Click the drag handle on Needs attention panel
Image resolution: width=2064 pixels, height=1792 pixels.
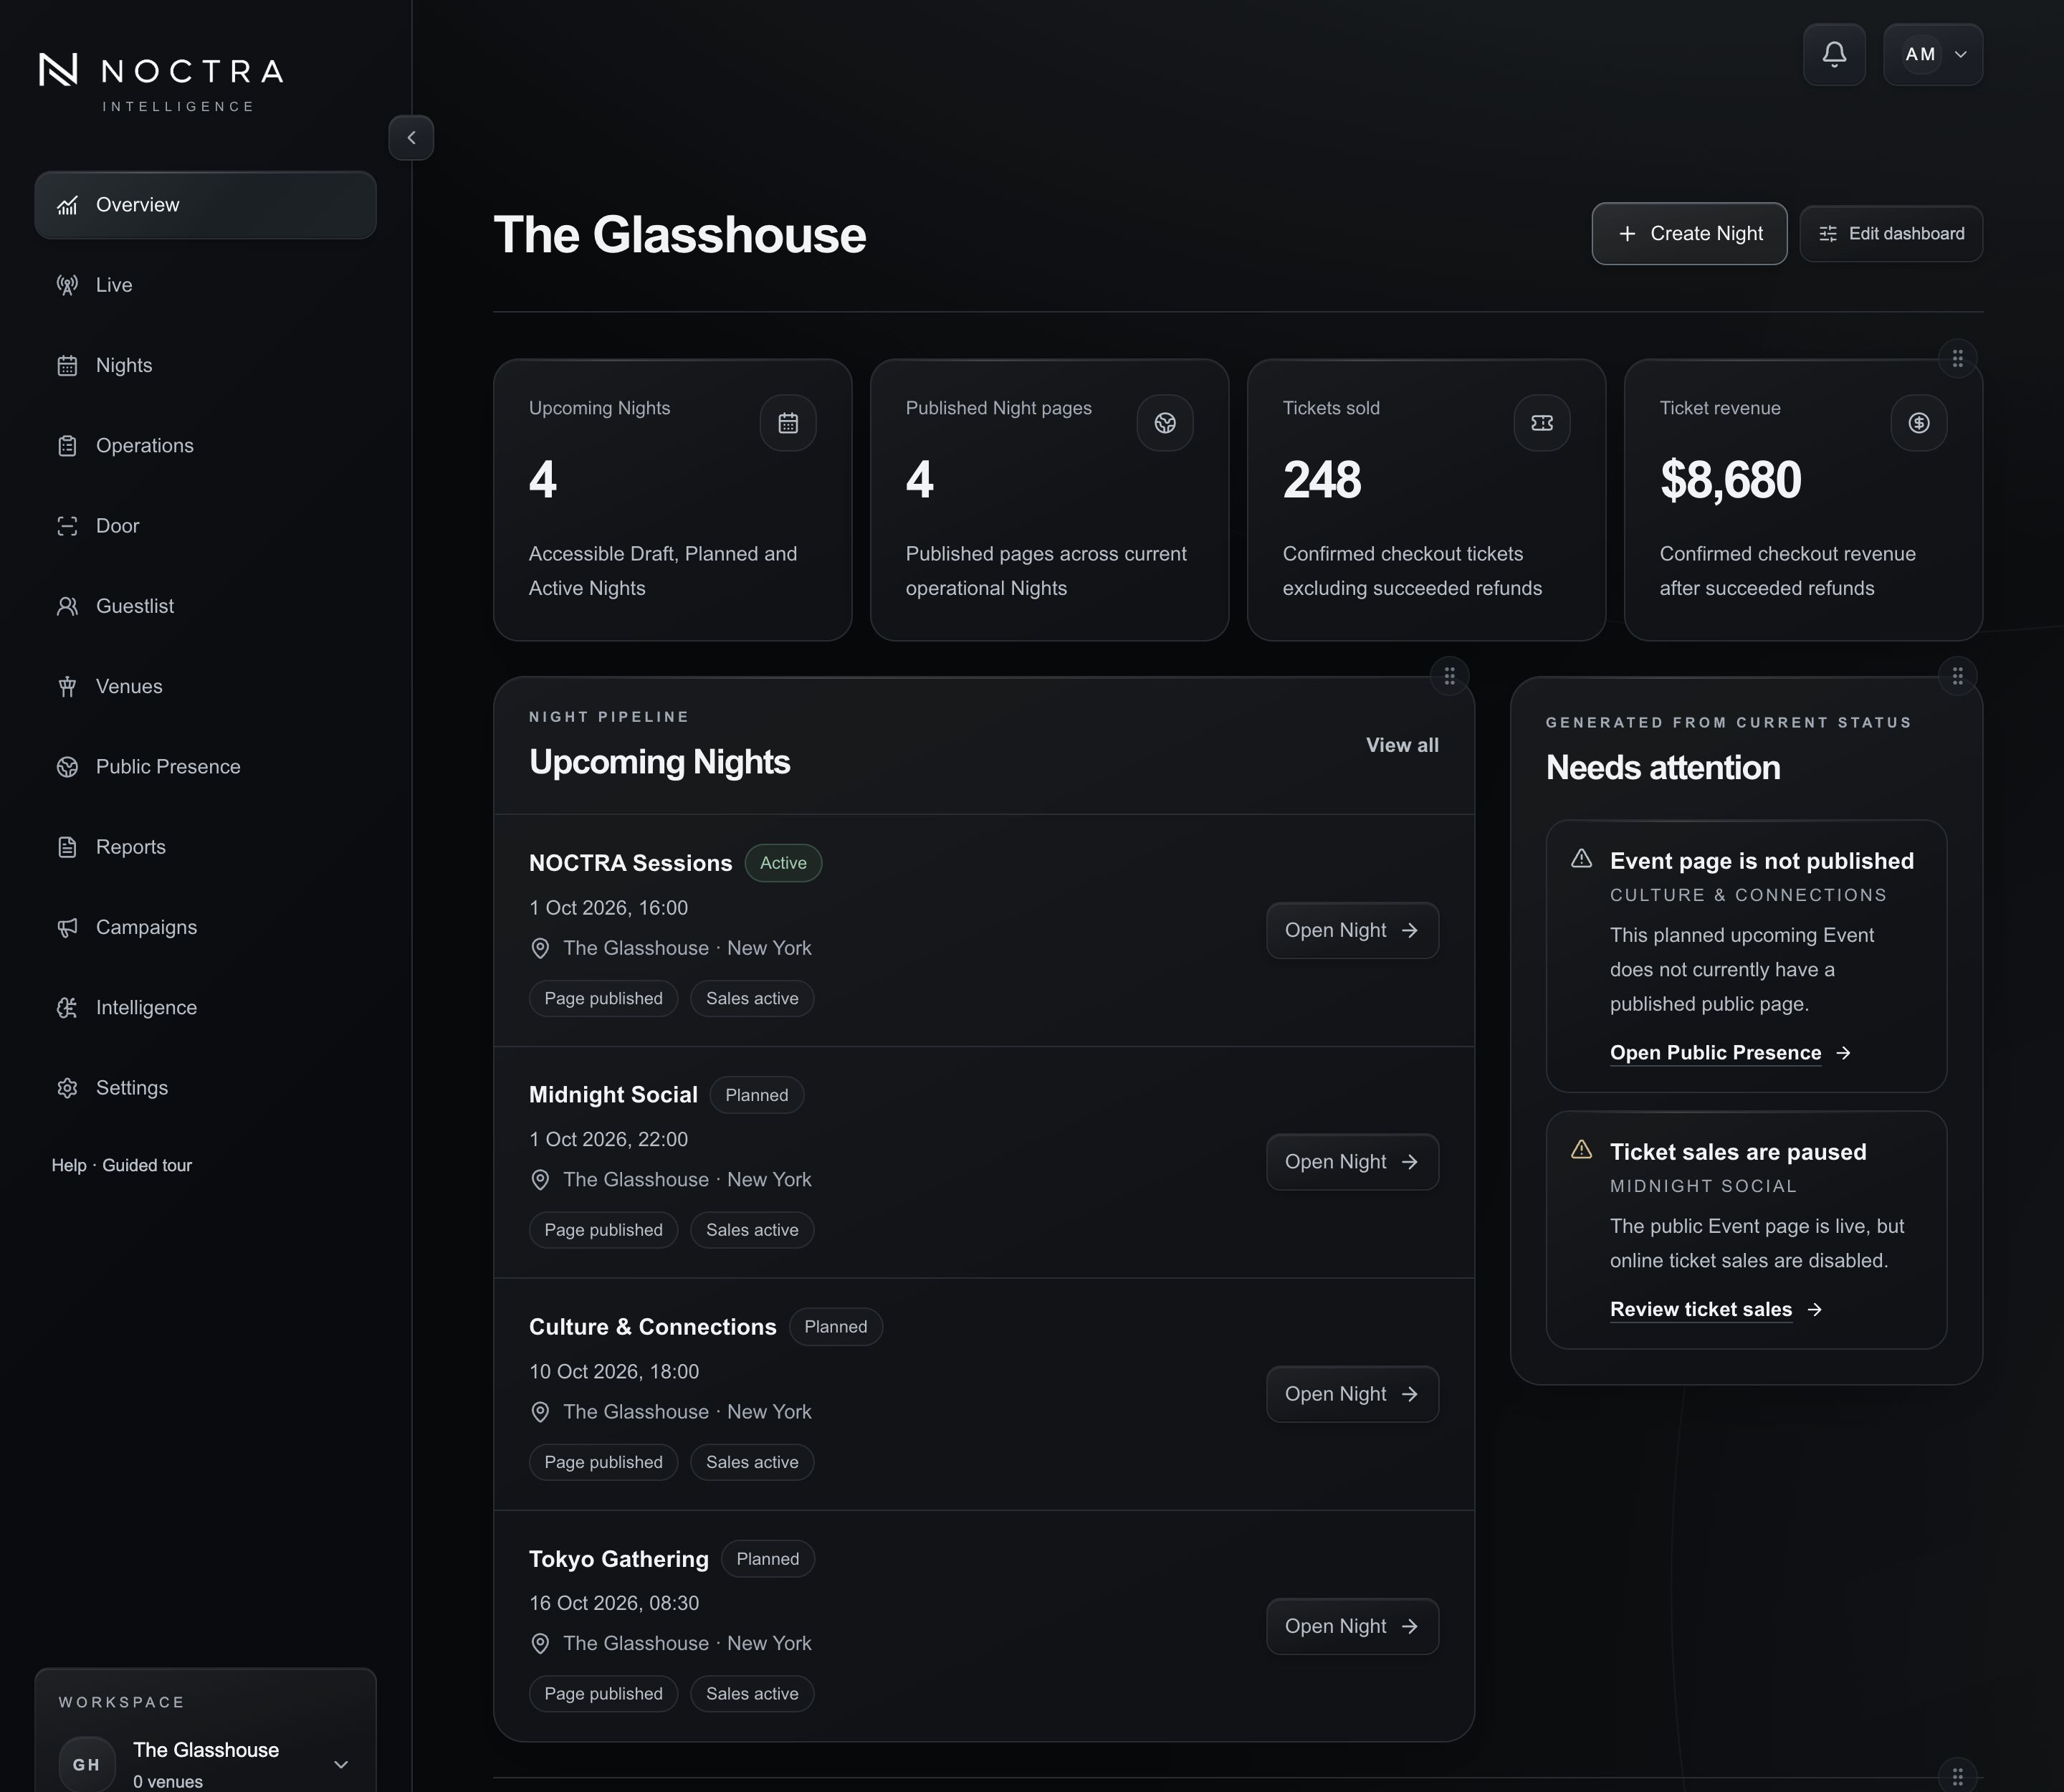(x=1958, y=676)
